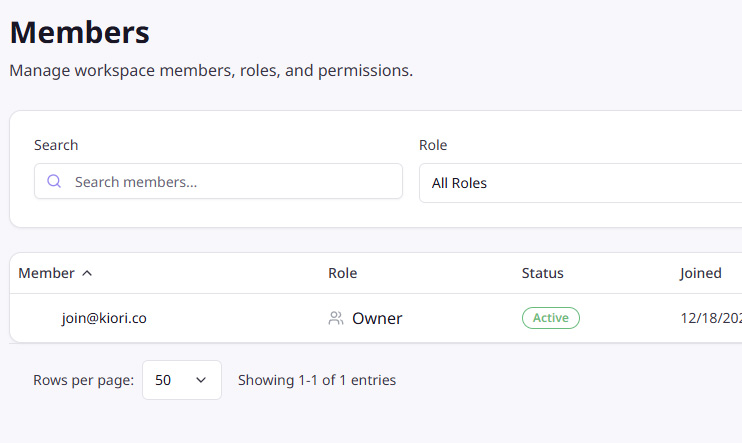Viewport: 742px width, 443px height.
Task: Open the All Roles filter dropdown
Action: coord(580,183)
